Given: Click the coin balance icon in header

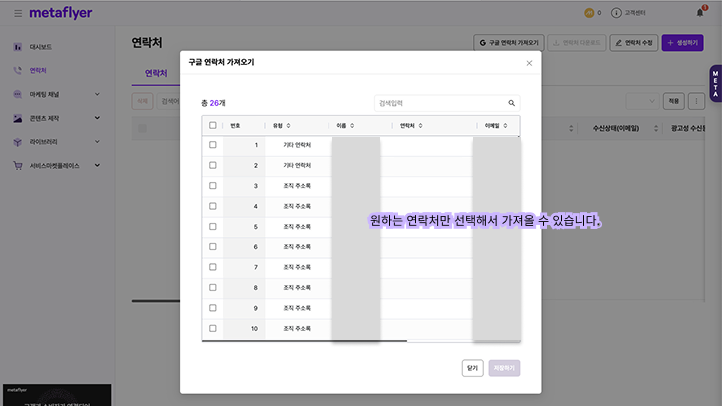Looking at the screenshot, I should coord(588,13).
